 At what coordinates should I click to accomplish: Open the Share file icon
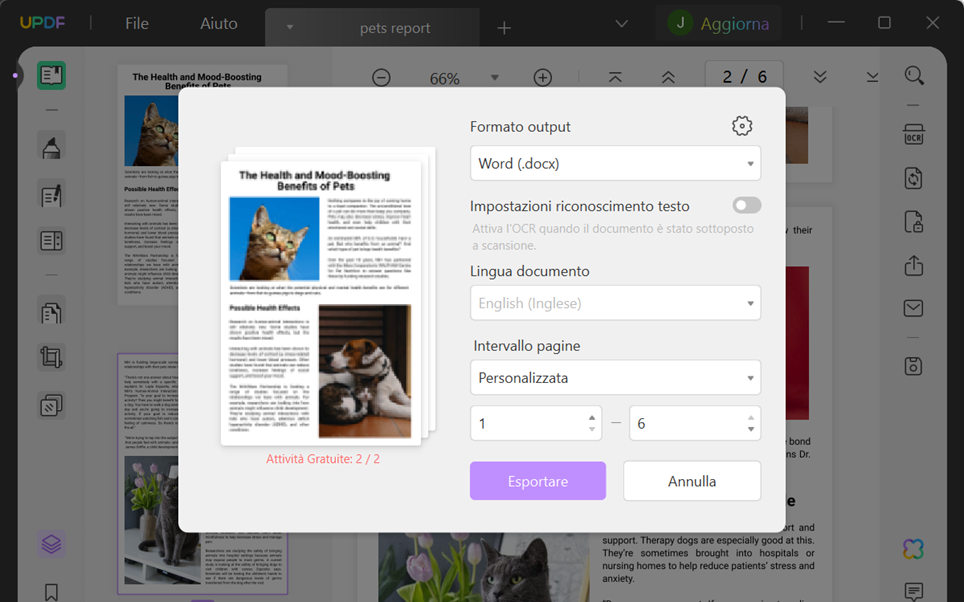point(914,266)
